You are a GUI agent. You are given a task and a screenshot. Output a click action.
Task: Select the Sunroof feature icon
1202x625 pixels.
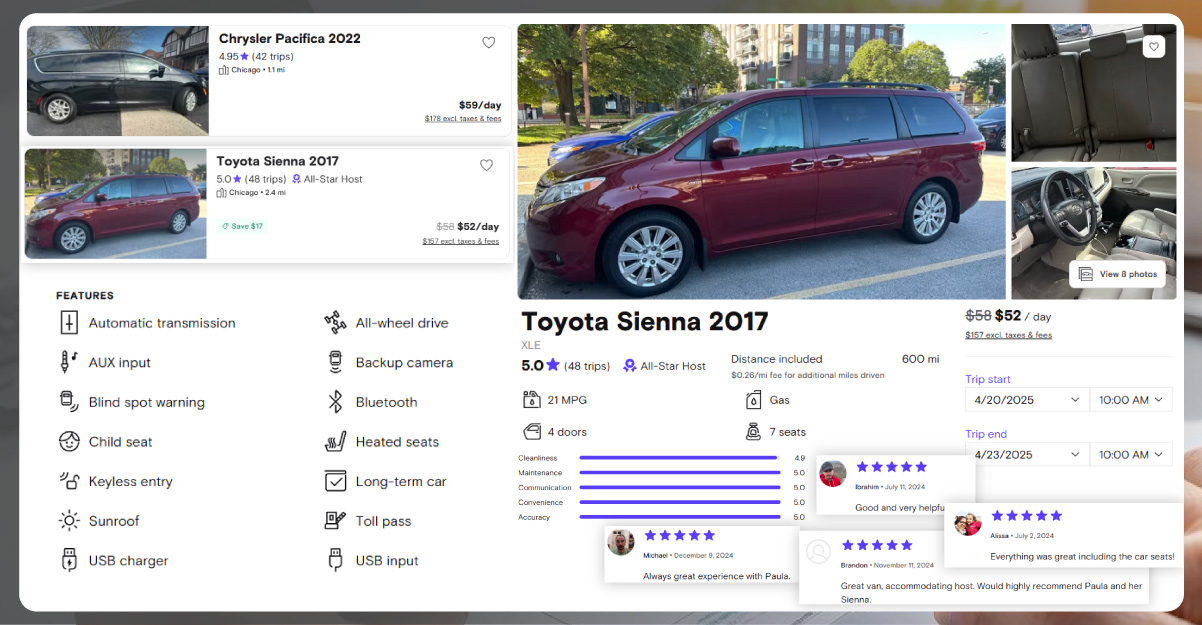coord(69,521)
